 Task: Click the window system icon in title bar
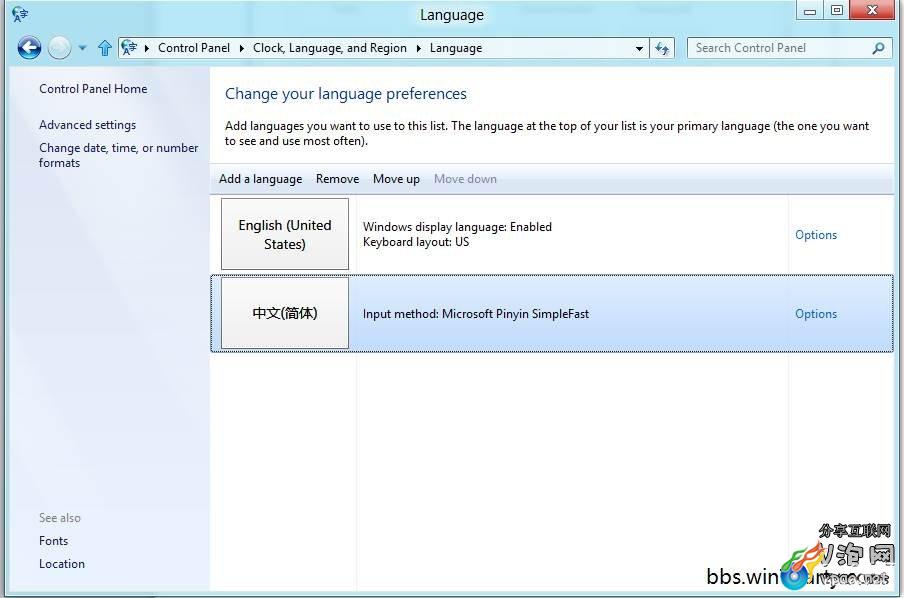tap(20, 14)
